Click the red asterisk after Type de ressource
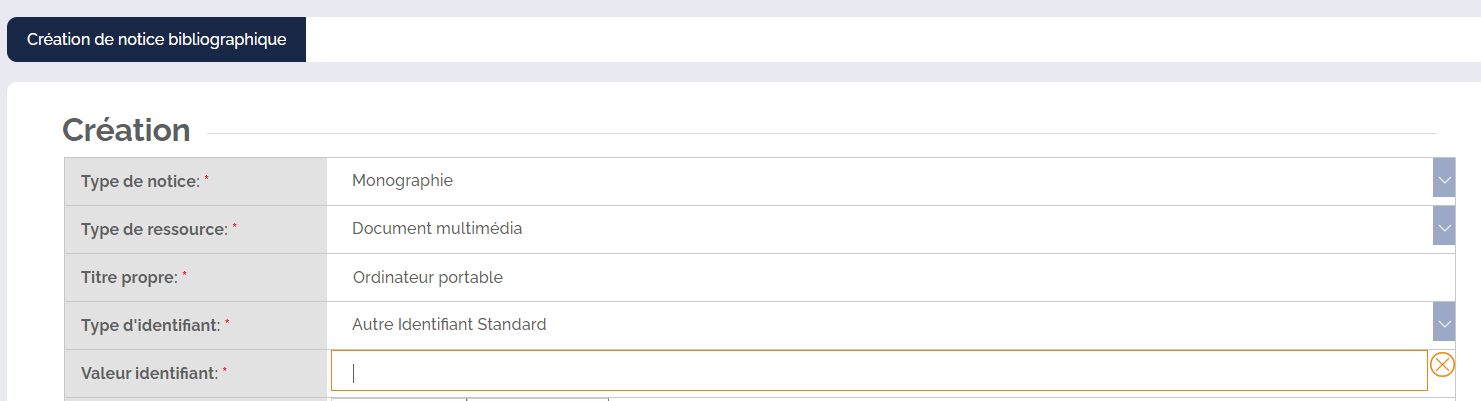1481x401 pixels. point(235,227)
